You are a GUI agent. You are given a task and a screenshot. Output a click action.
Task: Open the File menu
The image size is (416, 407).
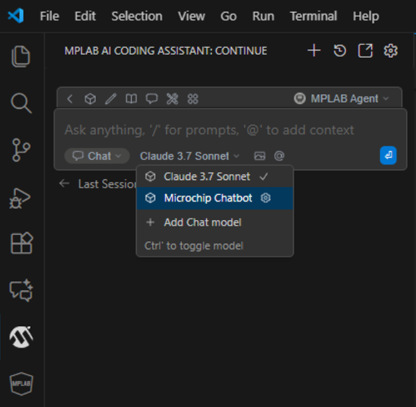pos(49,16)
